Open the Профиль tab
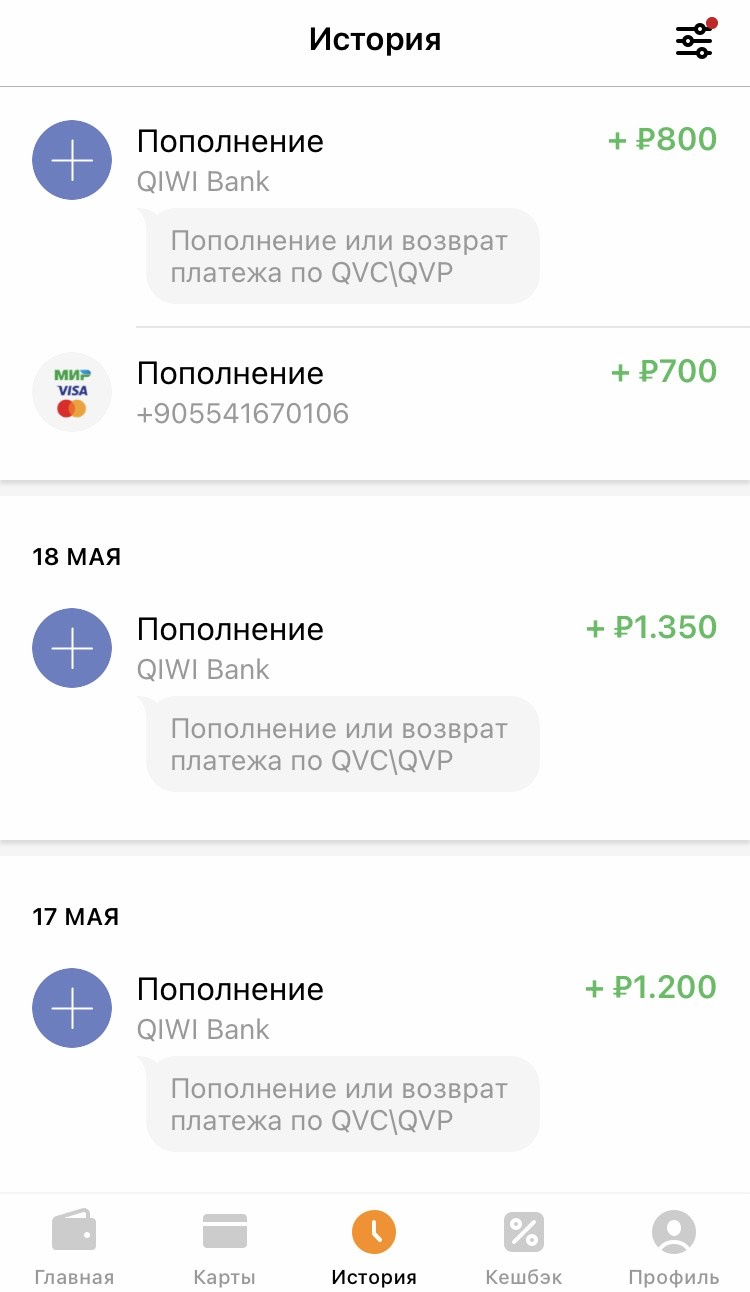750x1292 pixels. (674, 1246)
